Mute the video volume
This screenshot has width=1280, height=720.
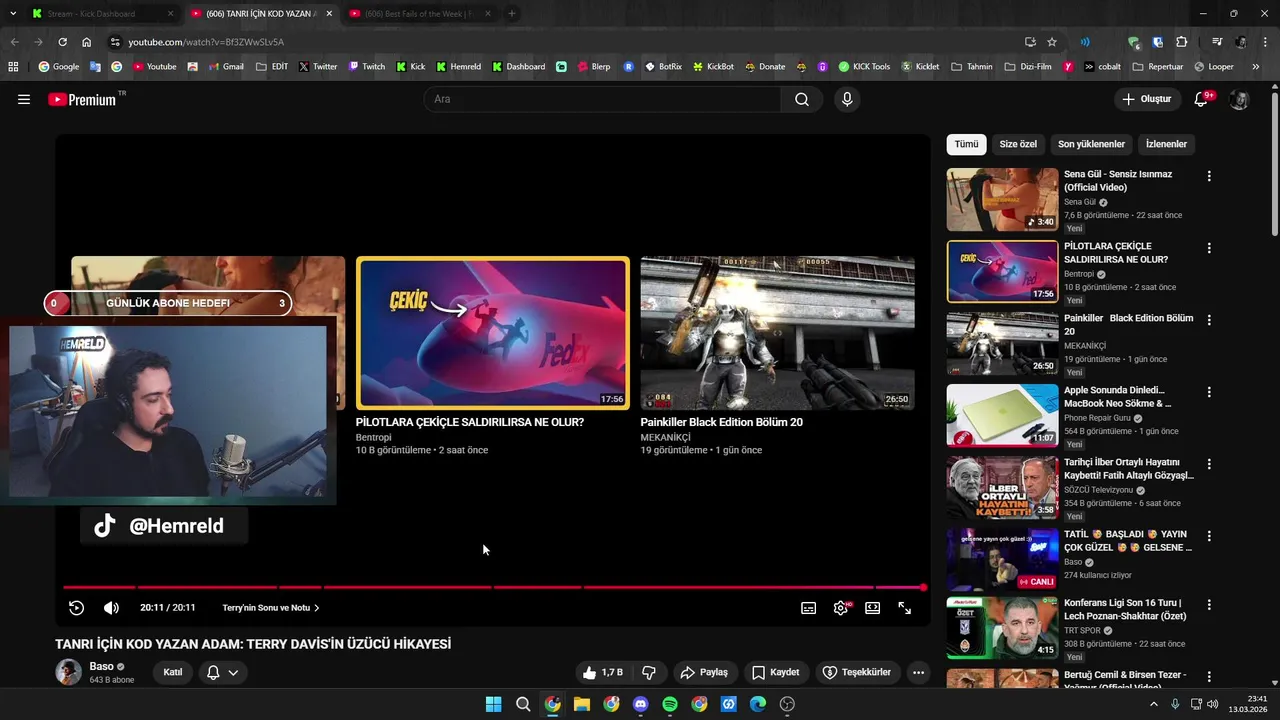pos(111,608)
